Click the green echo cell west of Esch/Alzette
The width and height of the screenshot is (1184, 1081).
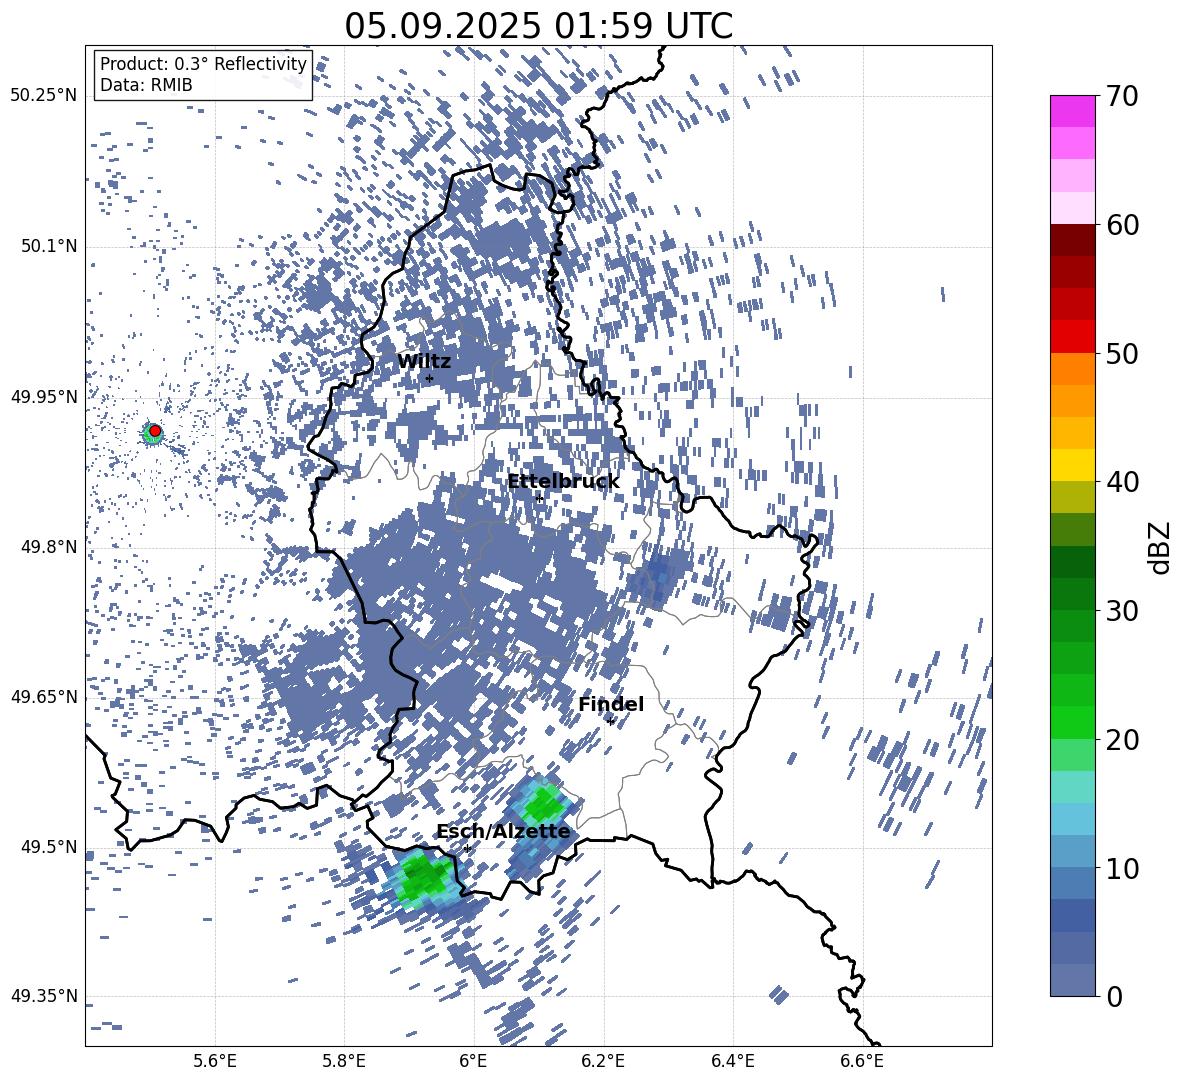coord(424,878)
